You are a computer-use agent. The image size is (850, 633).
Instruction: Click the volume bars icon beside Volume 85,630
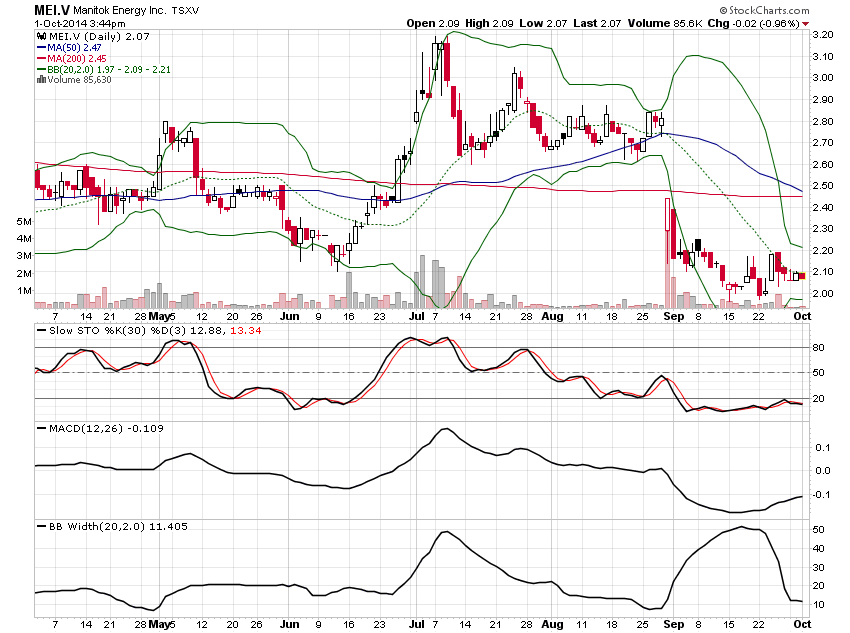(41, 80)
